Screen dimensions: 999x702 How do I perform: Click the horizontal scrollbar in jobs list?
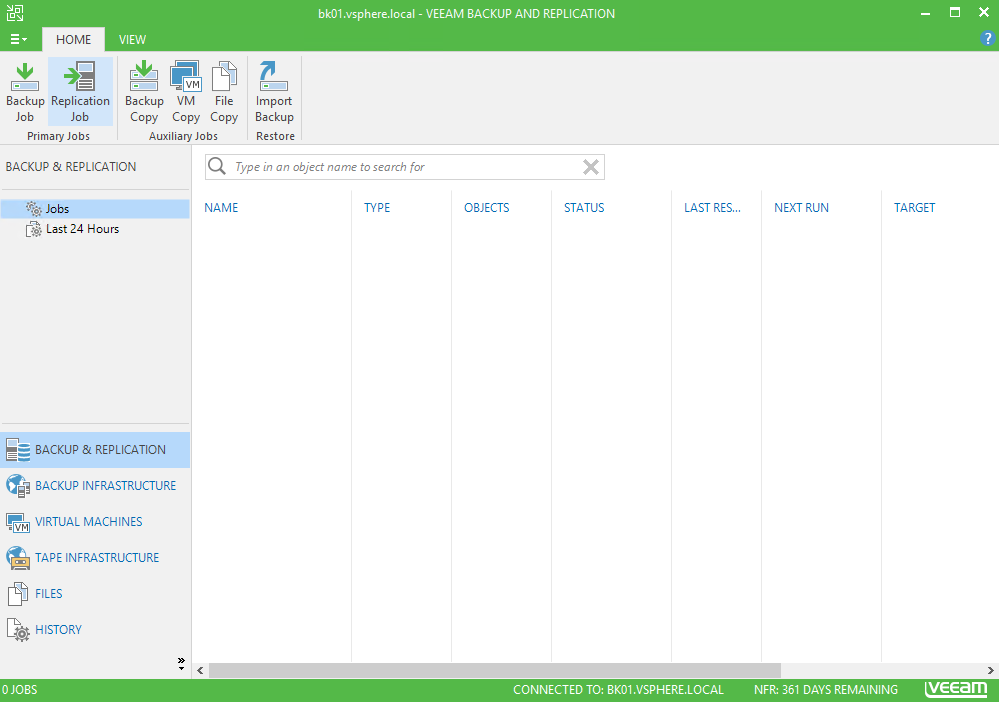[495, 670]
